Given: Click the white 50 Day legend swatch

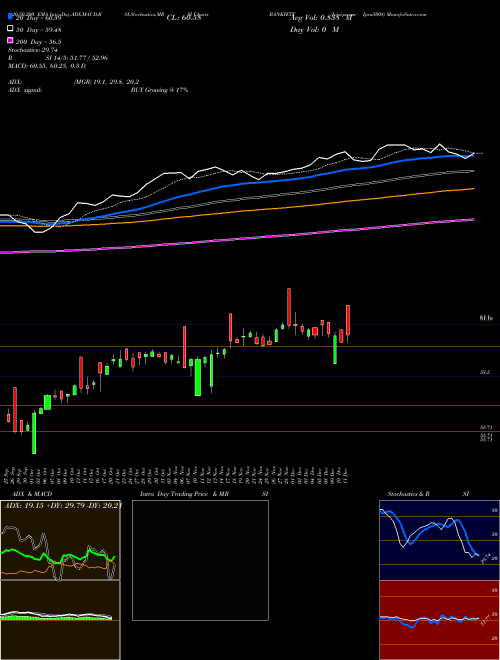Looking at the screenshot, I should 11,29.
